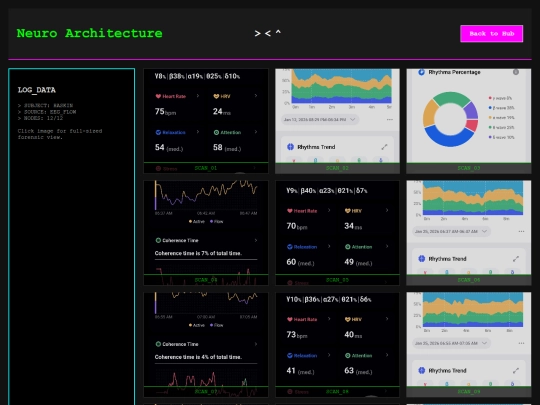Click the SCAN_01 label
Image resolution: width=540 pixels, height=405 pixels.
[x=206, y=168]
